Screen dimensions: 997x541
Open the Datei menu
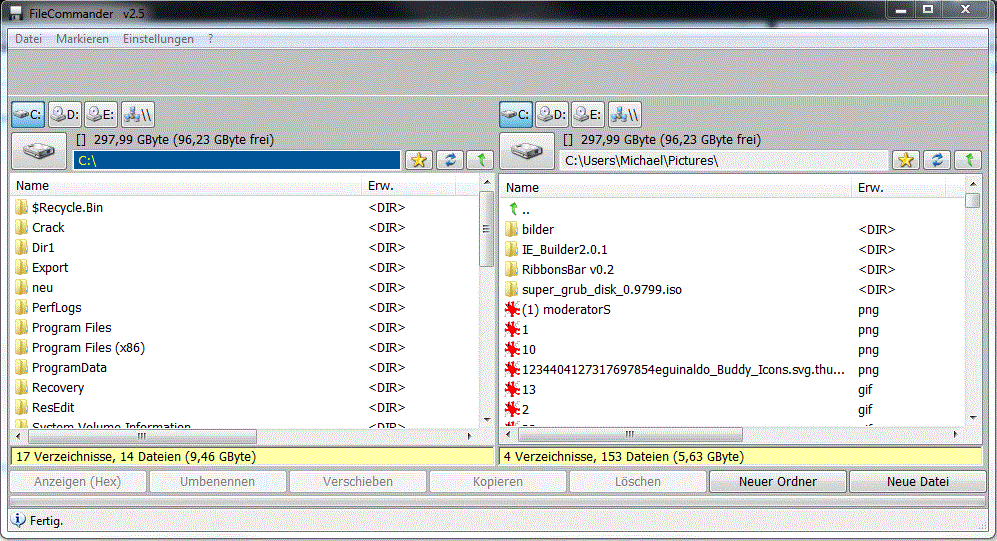(x=28, y=39)
